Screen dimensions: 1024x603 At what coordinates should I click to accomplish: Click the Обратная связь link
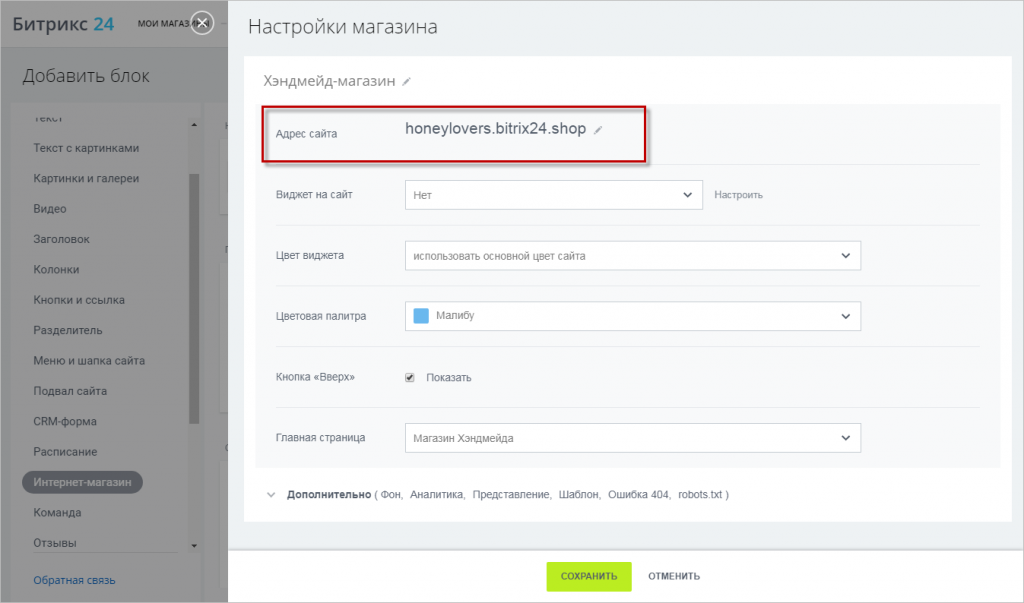(x=74, y=580)
